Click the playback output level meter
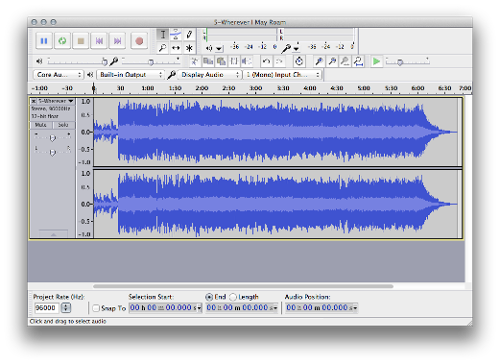 [240, 34]
